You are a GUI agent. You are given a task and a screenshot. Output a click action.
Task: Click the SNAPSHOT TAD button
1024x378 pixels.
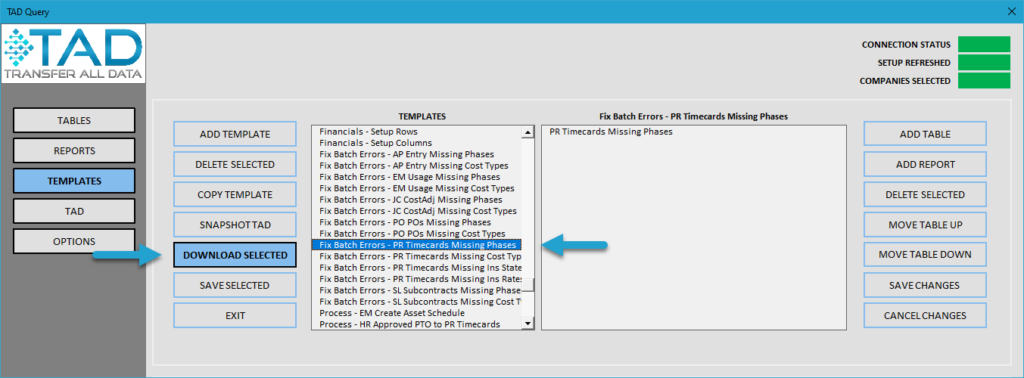(234, 225)
